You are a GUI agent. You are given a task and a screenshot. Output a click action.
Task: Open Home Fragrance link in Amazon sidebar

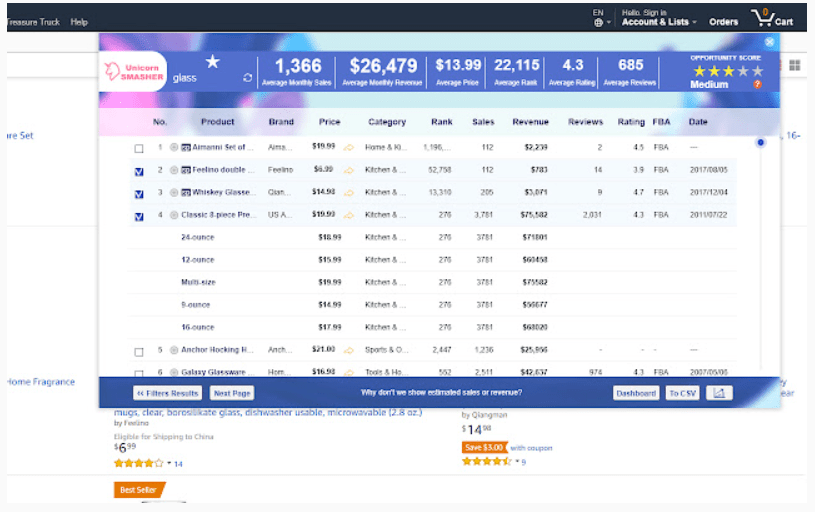point(41,382)
